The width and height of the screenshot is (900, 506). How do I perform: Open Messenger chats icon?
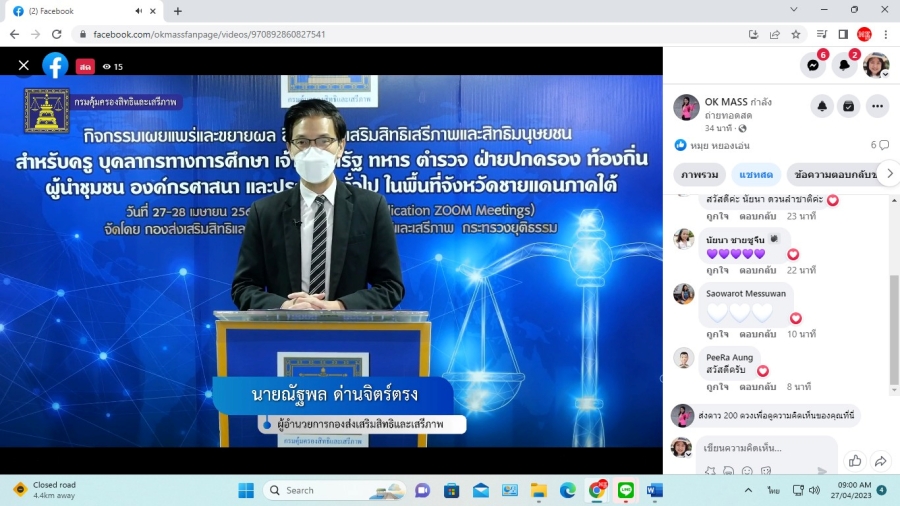[x=814, y=65]
